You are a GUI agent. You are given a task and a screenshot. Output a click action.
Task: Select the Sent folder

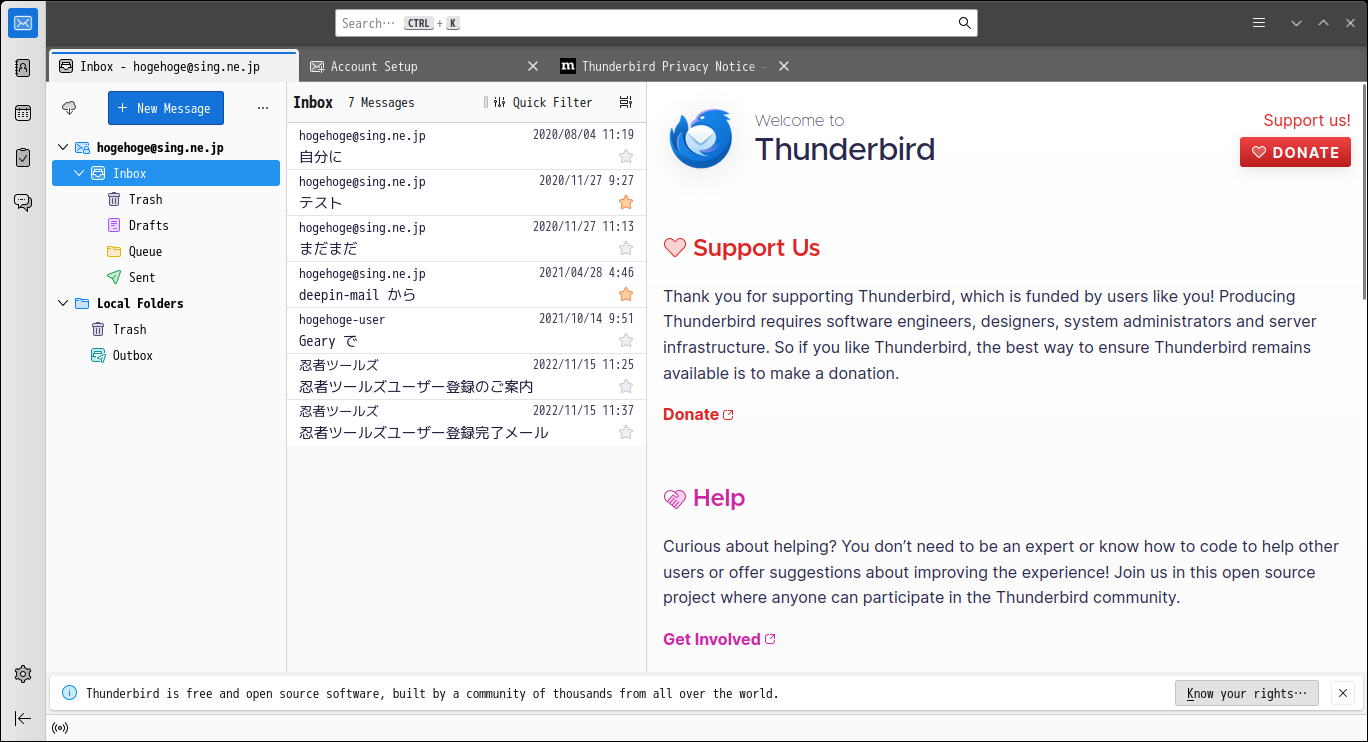(x=166, y=277)
